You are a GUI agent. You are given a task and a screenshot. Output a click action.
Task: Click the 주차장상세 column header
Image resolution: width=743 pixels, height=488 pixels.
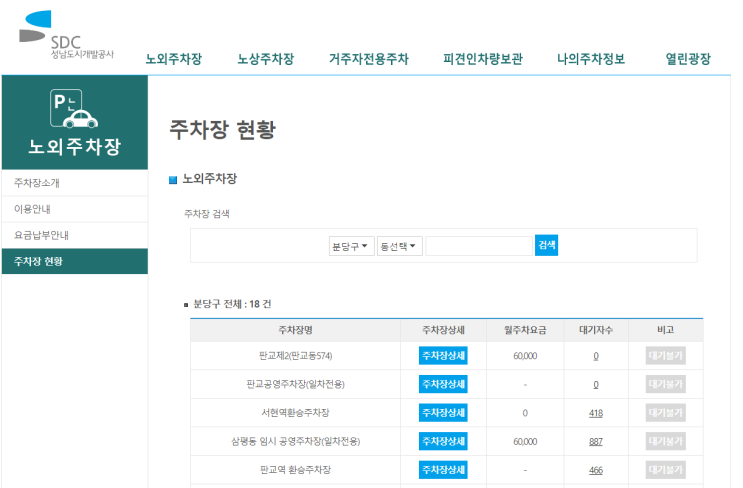443,330
